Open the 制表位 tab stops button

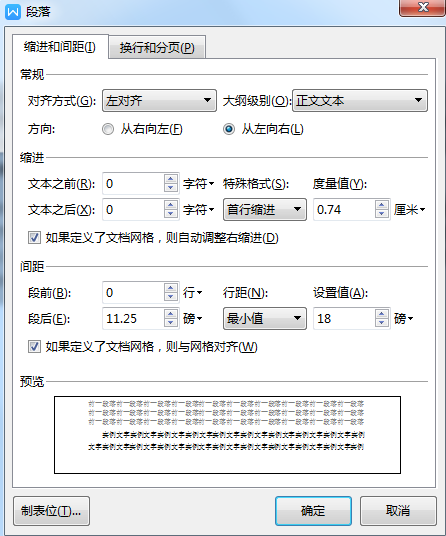51,511
